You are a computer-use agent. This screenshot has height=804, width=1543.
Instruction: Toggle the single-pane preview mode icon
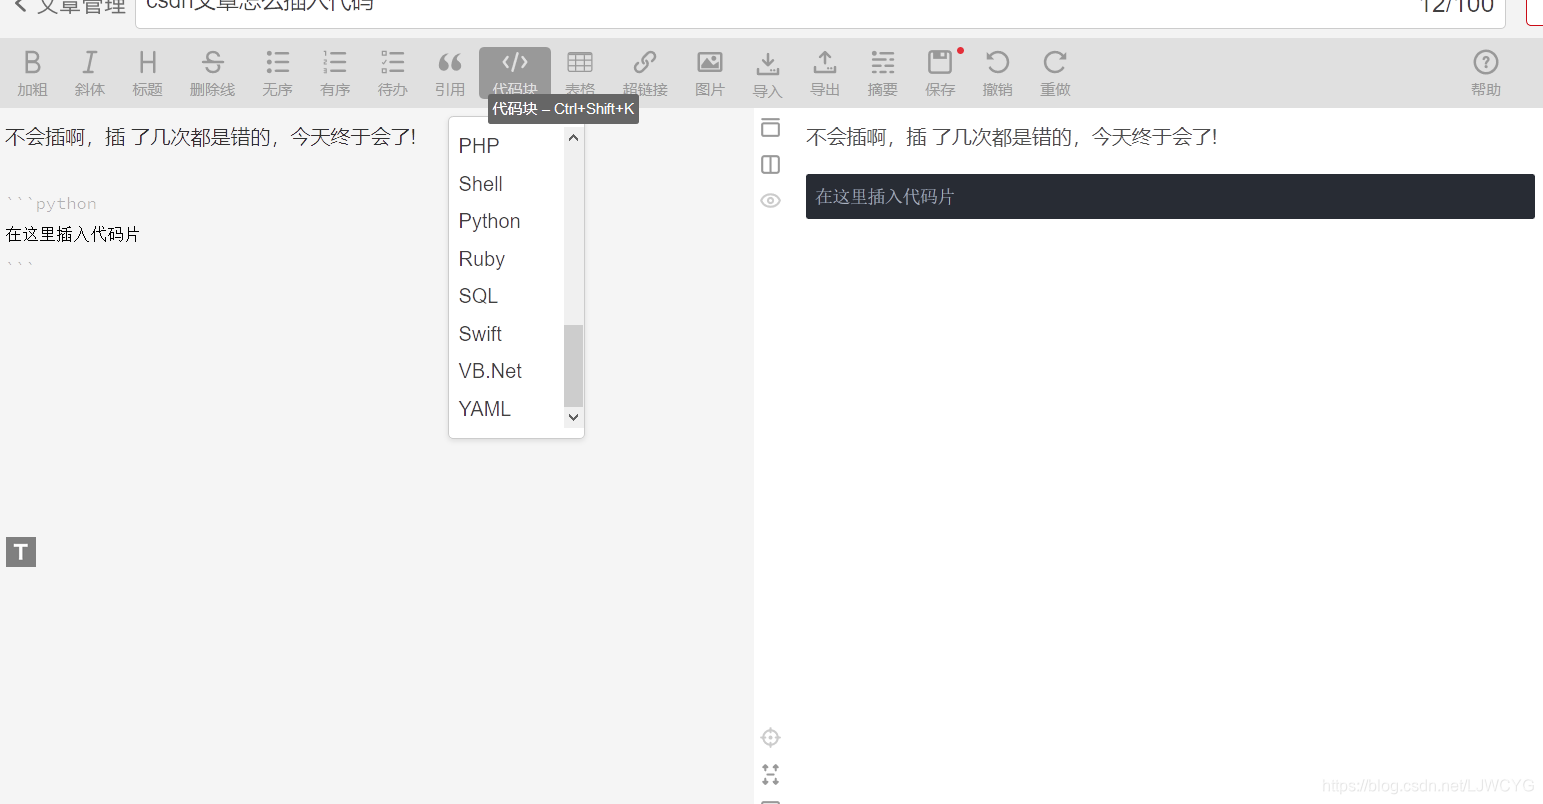770,128
